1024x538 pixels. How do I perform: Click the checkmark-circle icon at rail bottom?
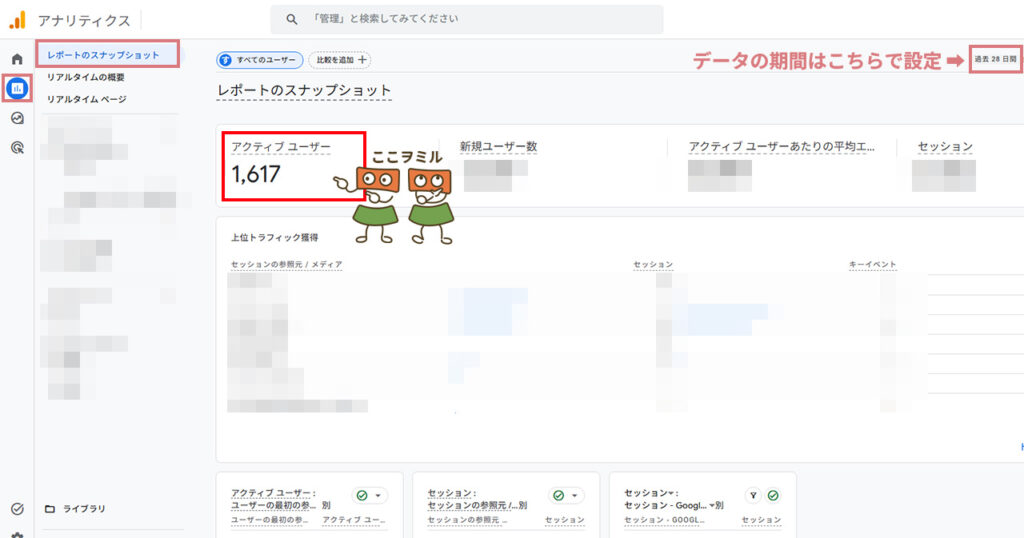coord(18,509)
